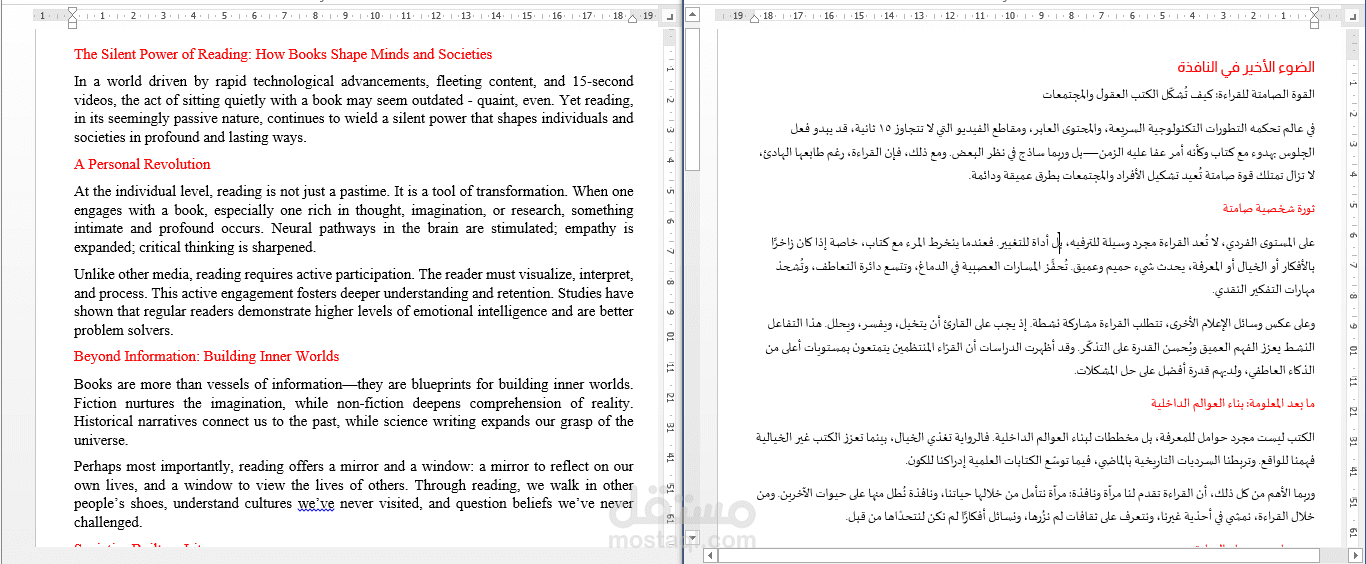
Task: Click the scroll-down arrow of the Arabic document window
Action: click(692, 537)
